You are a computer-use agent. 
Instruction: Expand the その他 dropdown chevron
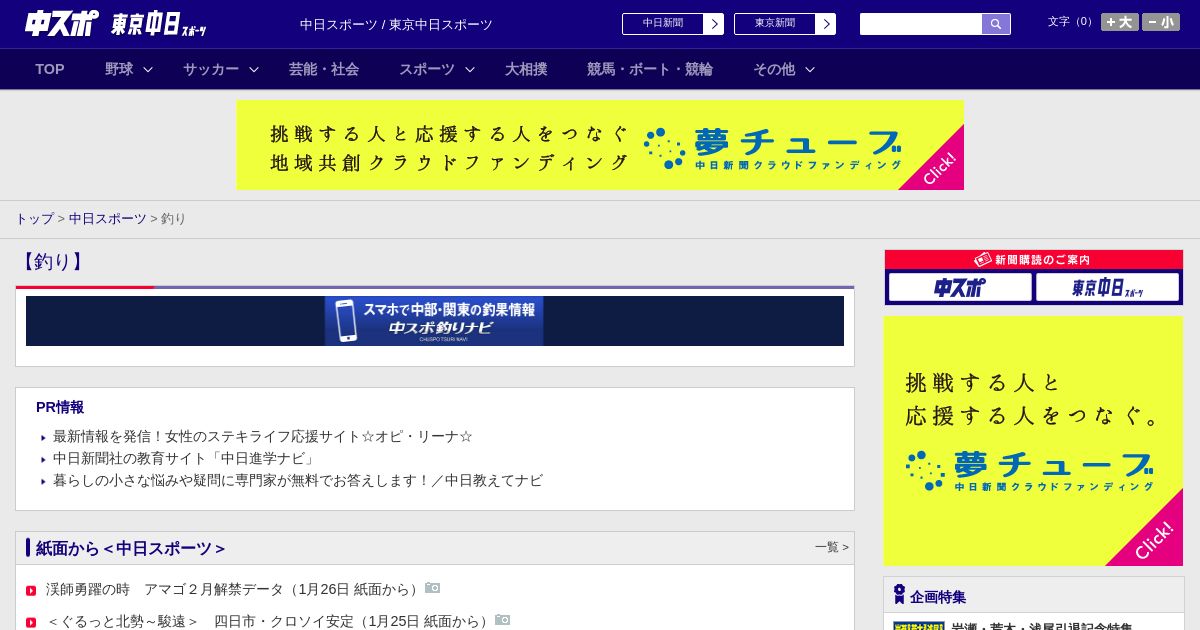(810, 69)
